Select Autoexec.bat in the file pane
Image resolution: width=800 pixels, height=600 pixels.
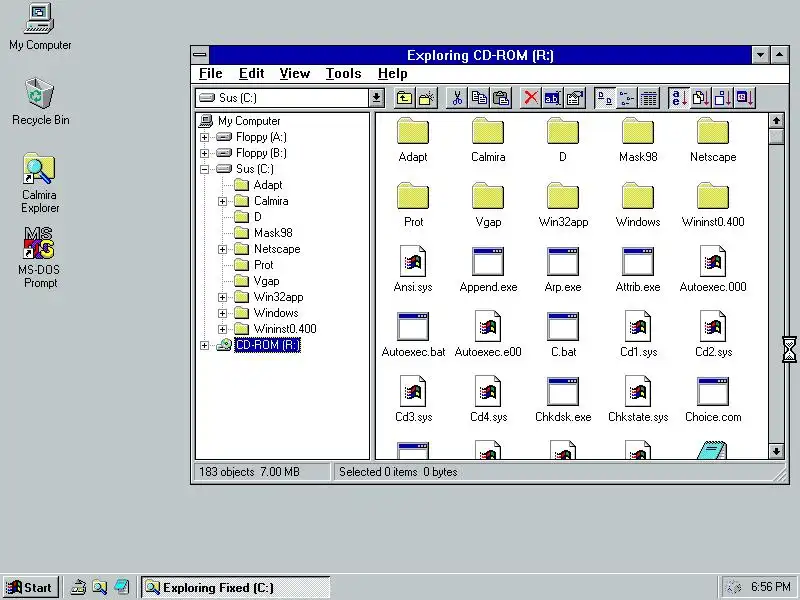(x=413, y=335)
